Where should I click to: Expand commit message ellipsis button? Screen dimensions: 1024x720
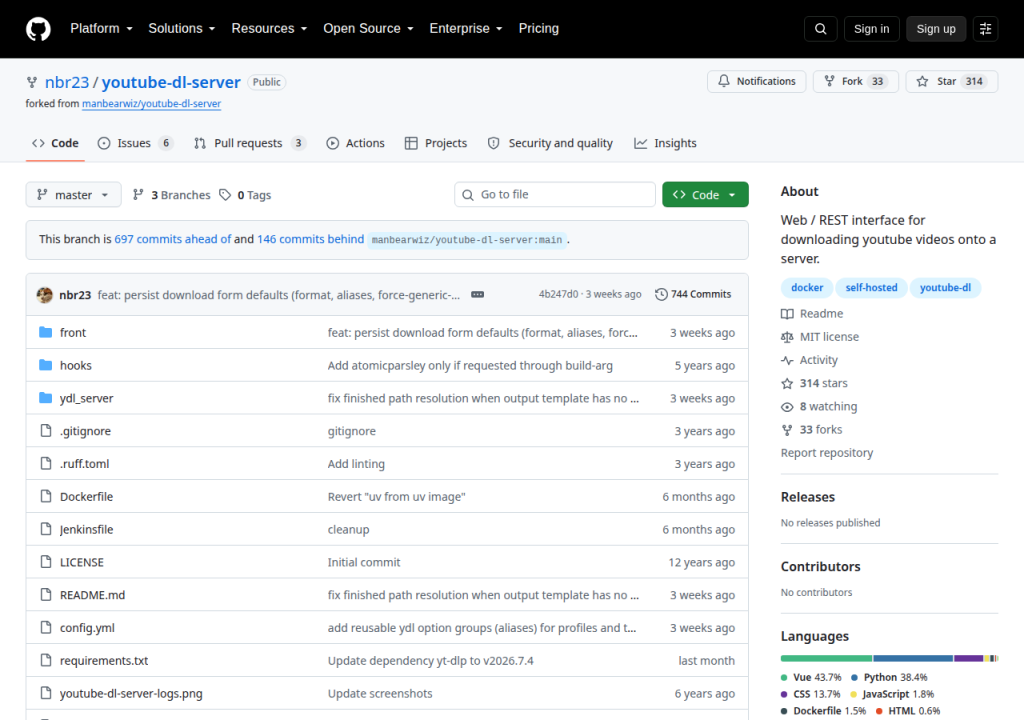pos(477,295)
